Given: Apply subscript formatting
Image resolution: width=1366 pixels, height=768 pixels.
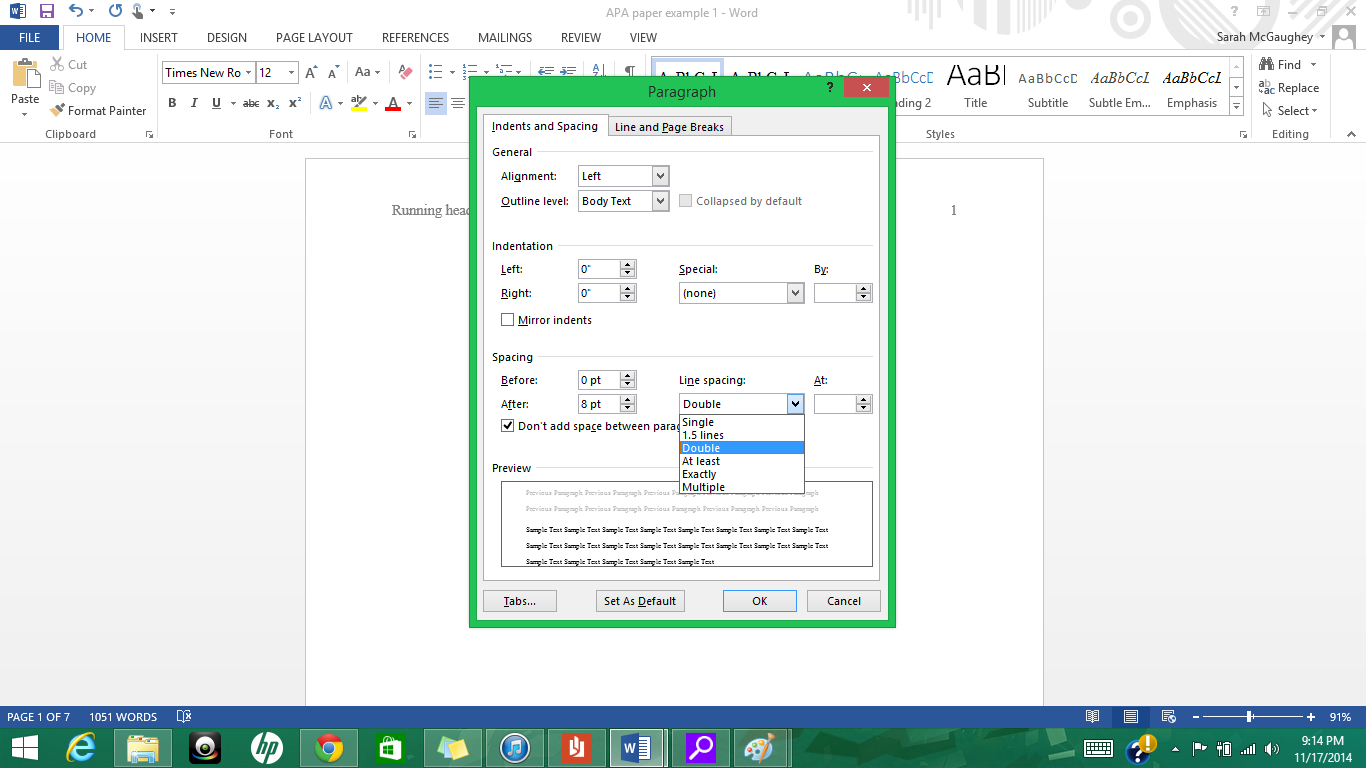Looking at the screenshot, I should (272, 103).
